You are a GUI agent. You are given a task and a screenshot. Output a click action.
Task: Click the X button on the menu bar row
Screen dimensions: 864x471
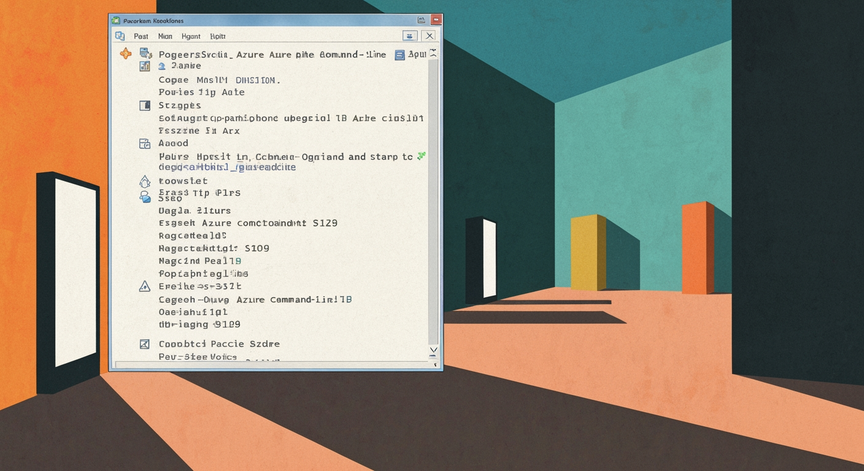(x=429, y=36)
